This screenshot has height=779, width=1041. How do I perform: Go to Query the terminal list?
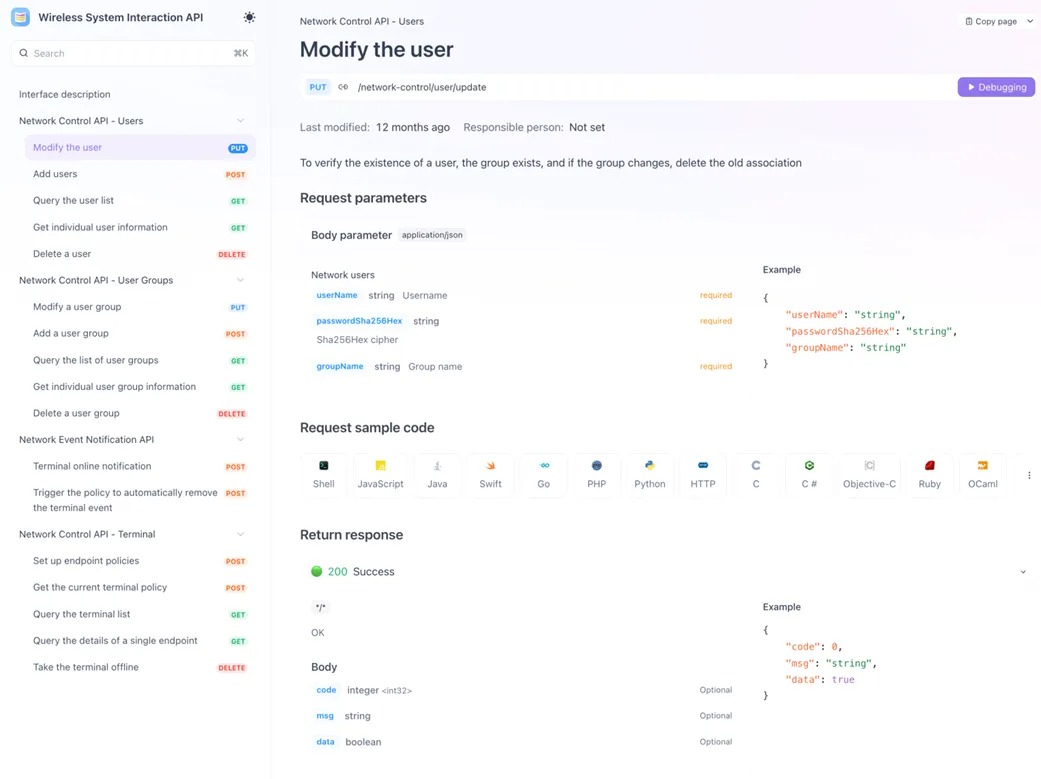[81, 614]
